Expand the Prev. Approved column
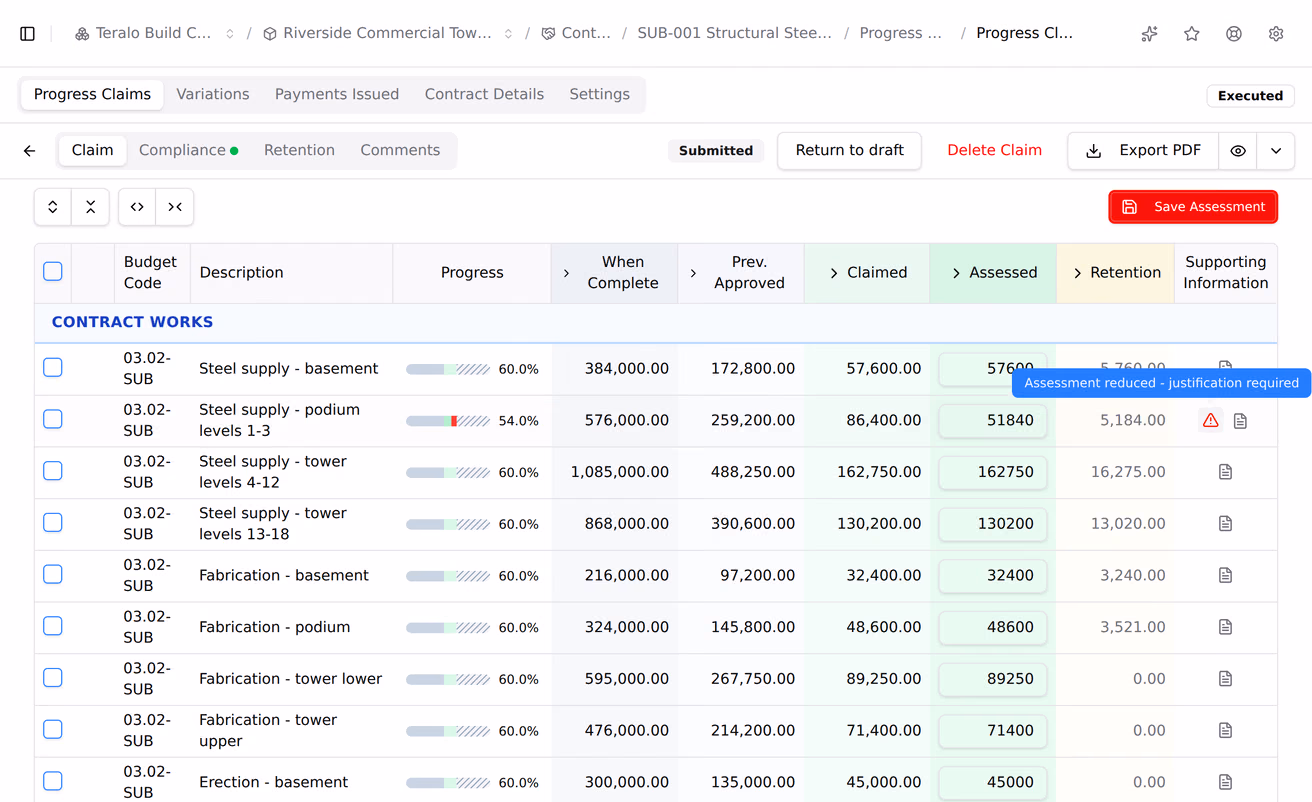This screenshot has height=802, width=1312. tap(693, 273)
